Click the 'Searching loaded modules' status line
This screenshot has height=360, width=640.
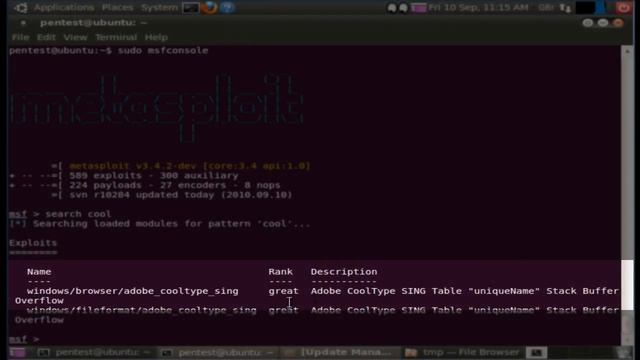point(160,224)
